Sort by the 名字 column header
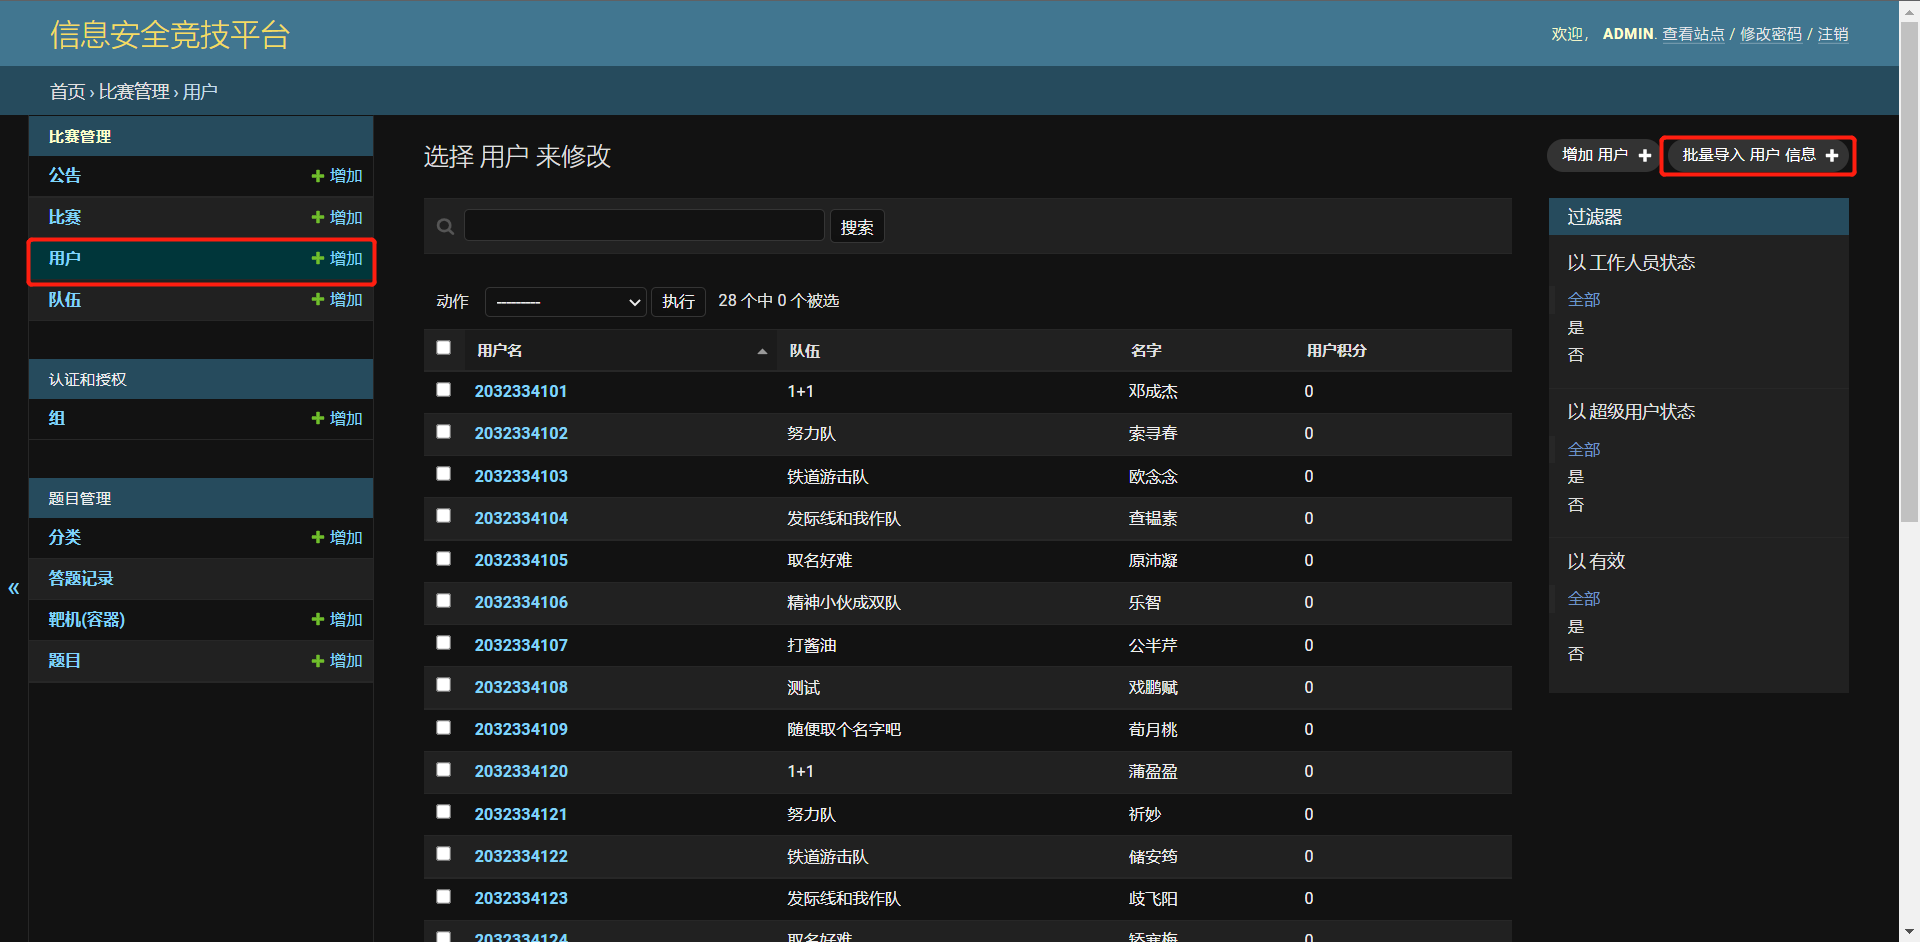 (x=1146, y=351)
